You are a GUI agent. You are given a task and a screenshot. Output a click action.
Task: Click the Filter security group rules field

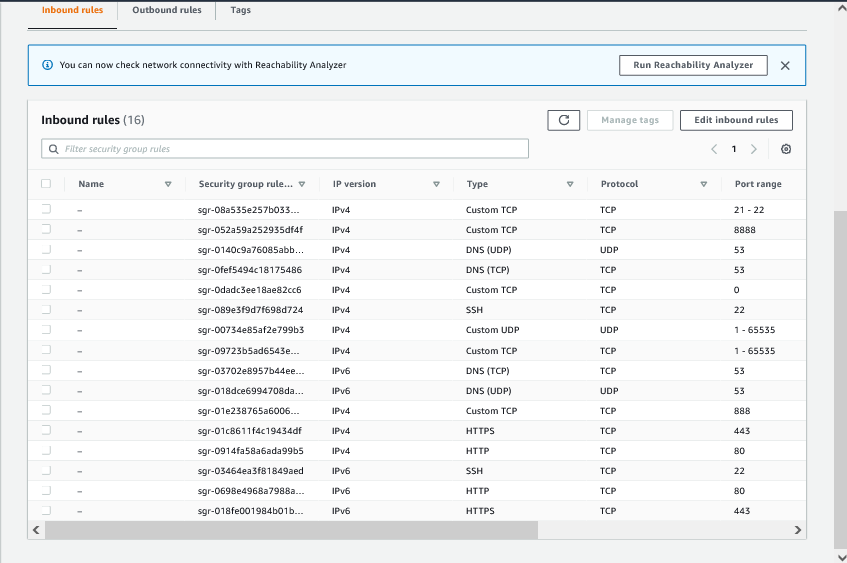[285, 149]
